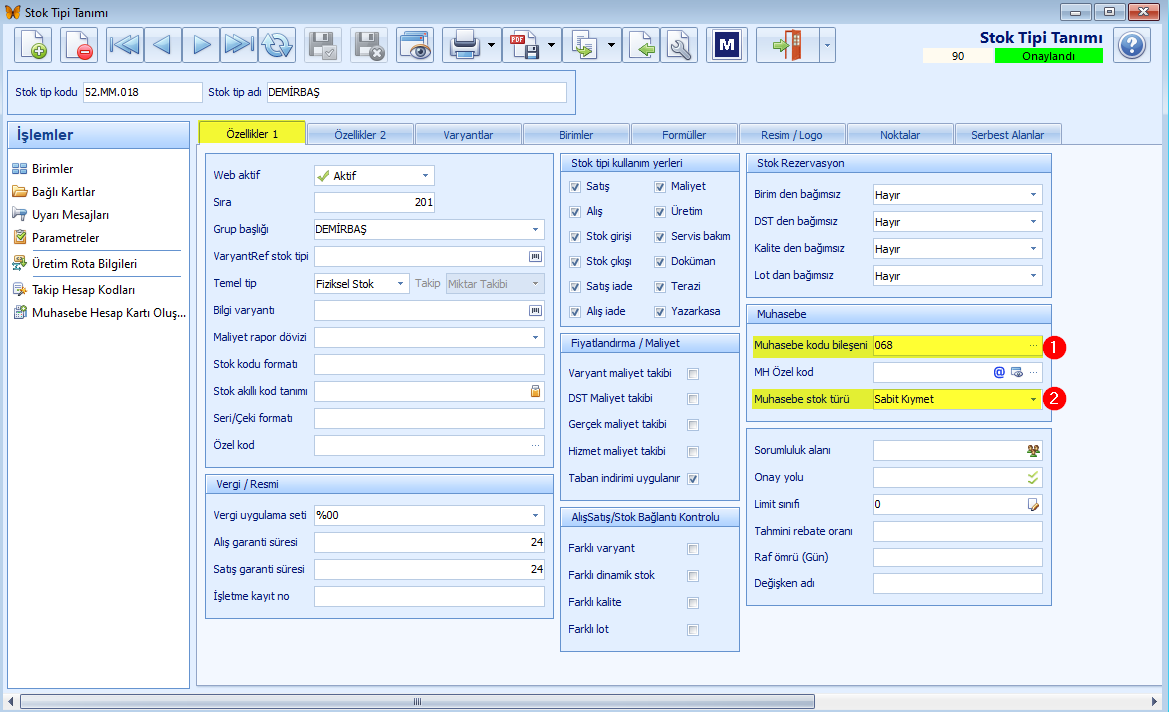Expand the Muhasebe stok türü dropdown
This screenshot has width=1169, height=712.
pyautogui.click(x=1033, y=400)
